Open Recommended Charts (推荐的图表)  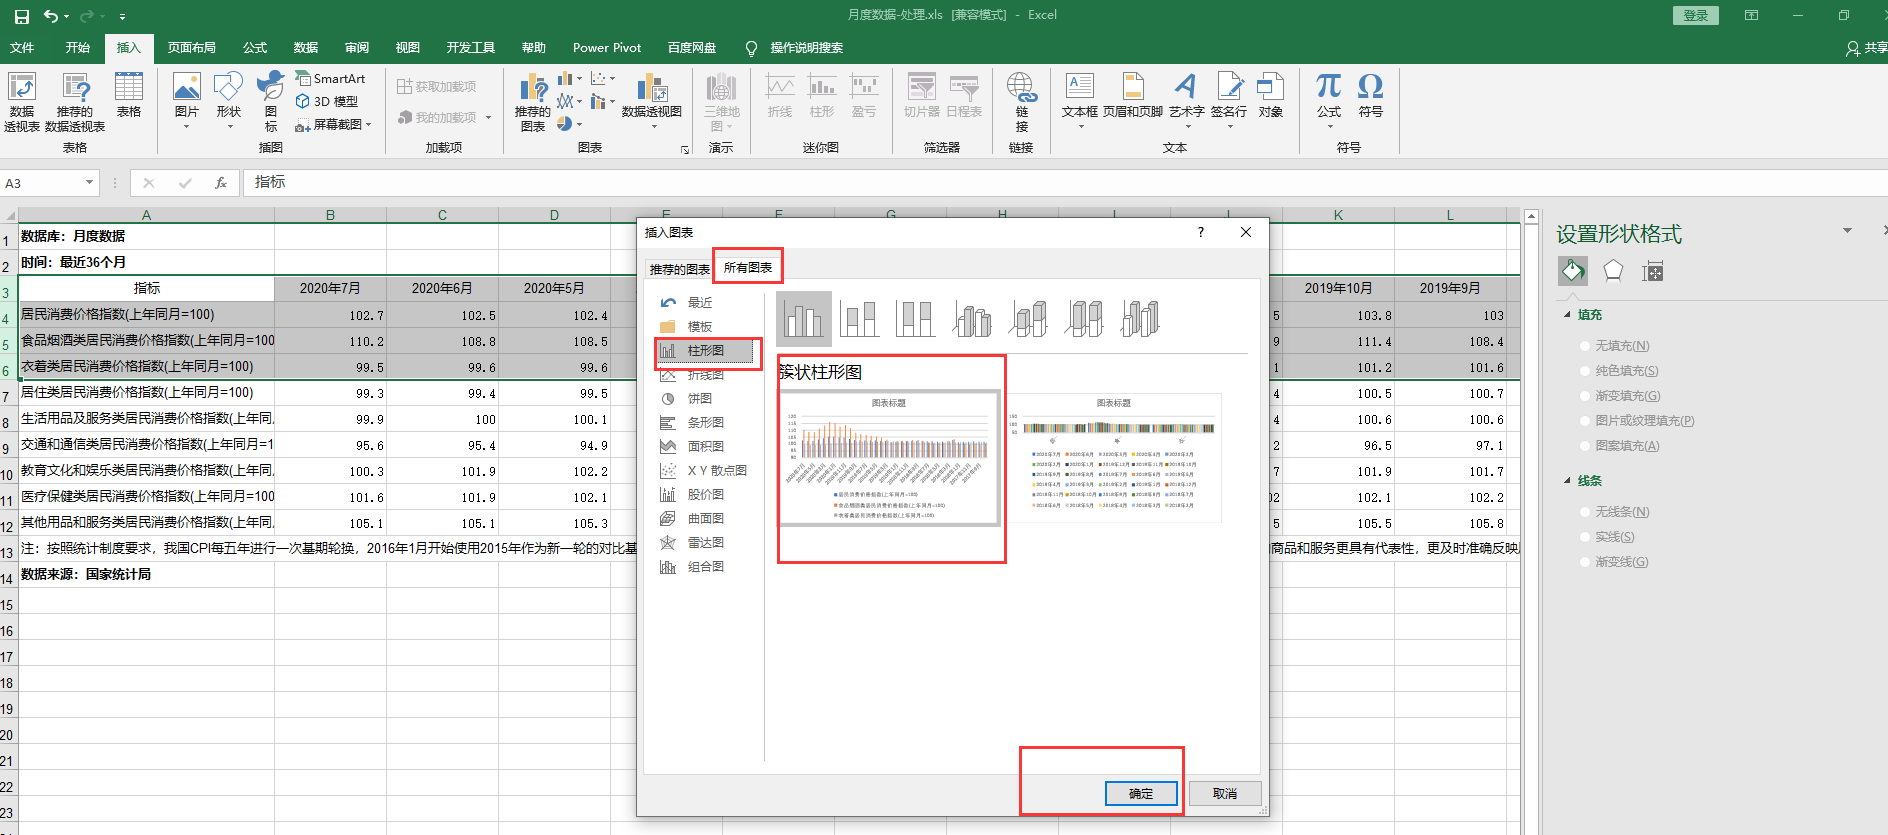[533, 102]
